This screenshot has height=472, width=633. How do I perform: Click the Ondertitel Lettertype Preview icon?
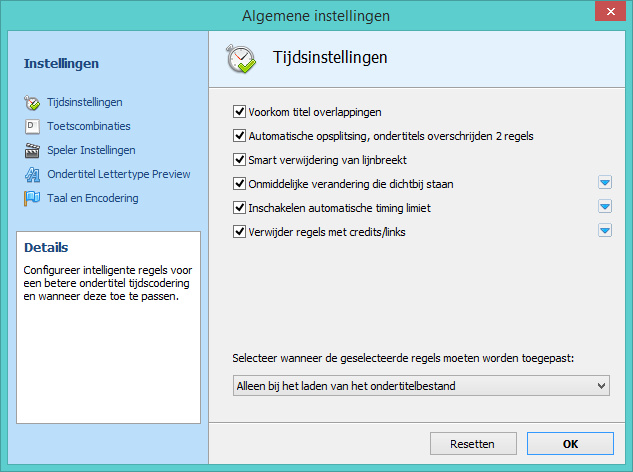(x=31, y=174)
